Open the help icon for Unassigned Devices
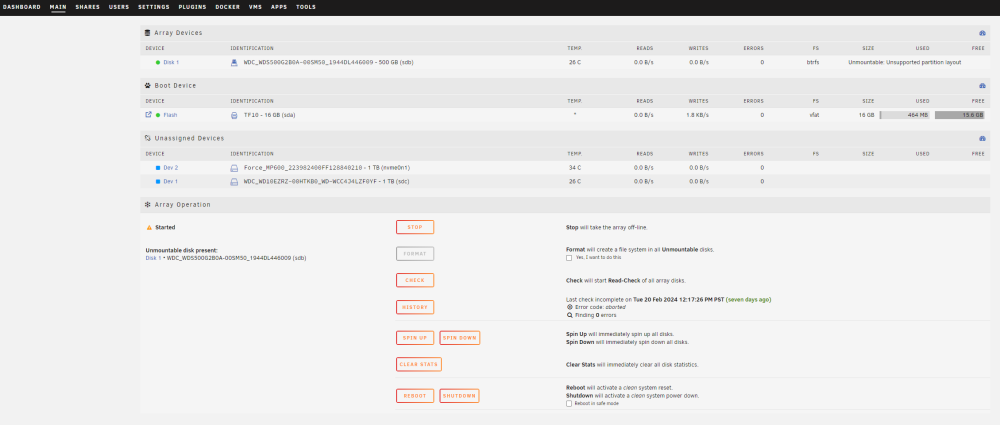The width and height of the screenshot is (1000, 425). tap(982, 138)
